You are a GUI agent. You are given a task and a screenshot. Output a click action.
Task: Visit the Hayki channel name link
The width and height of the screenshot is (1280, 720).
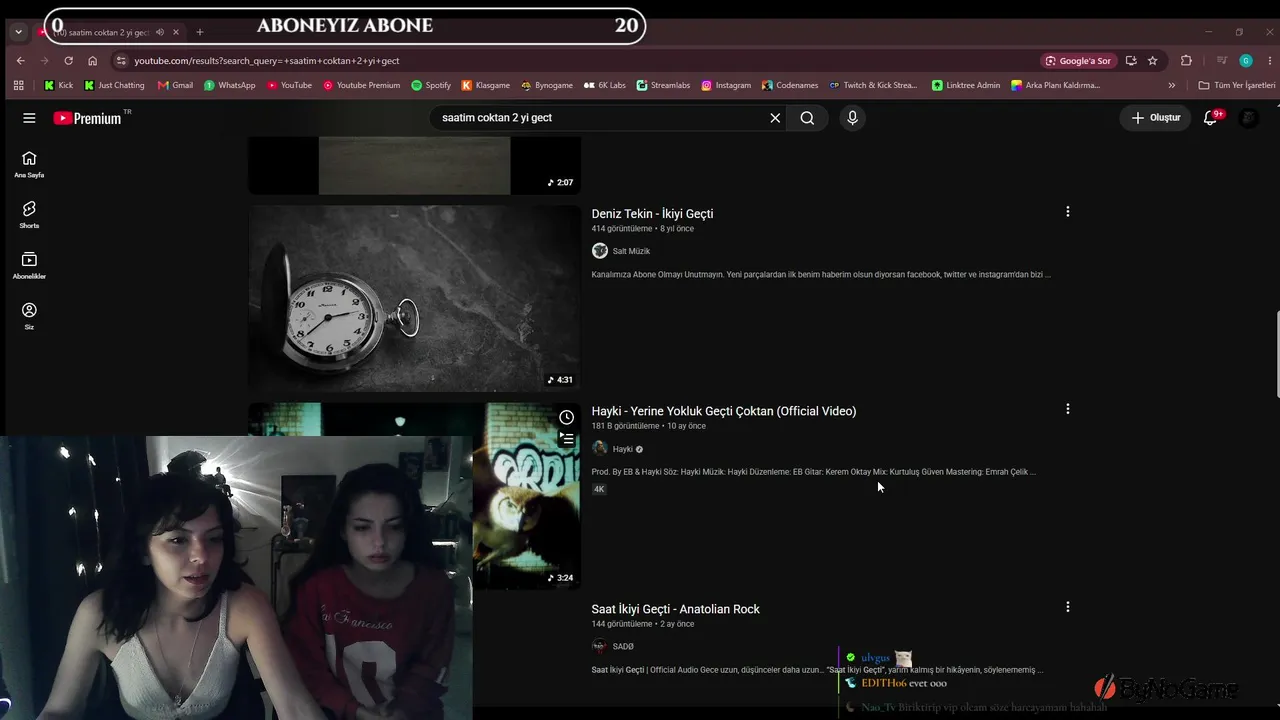(x=623, y=449)
